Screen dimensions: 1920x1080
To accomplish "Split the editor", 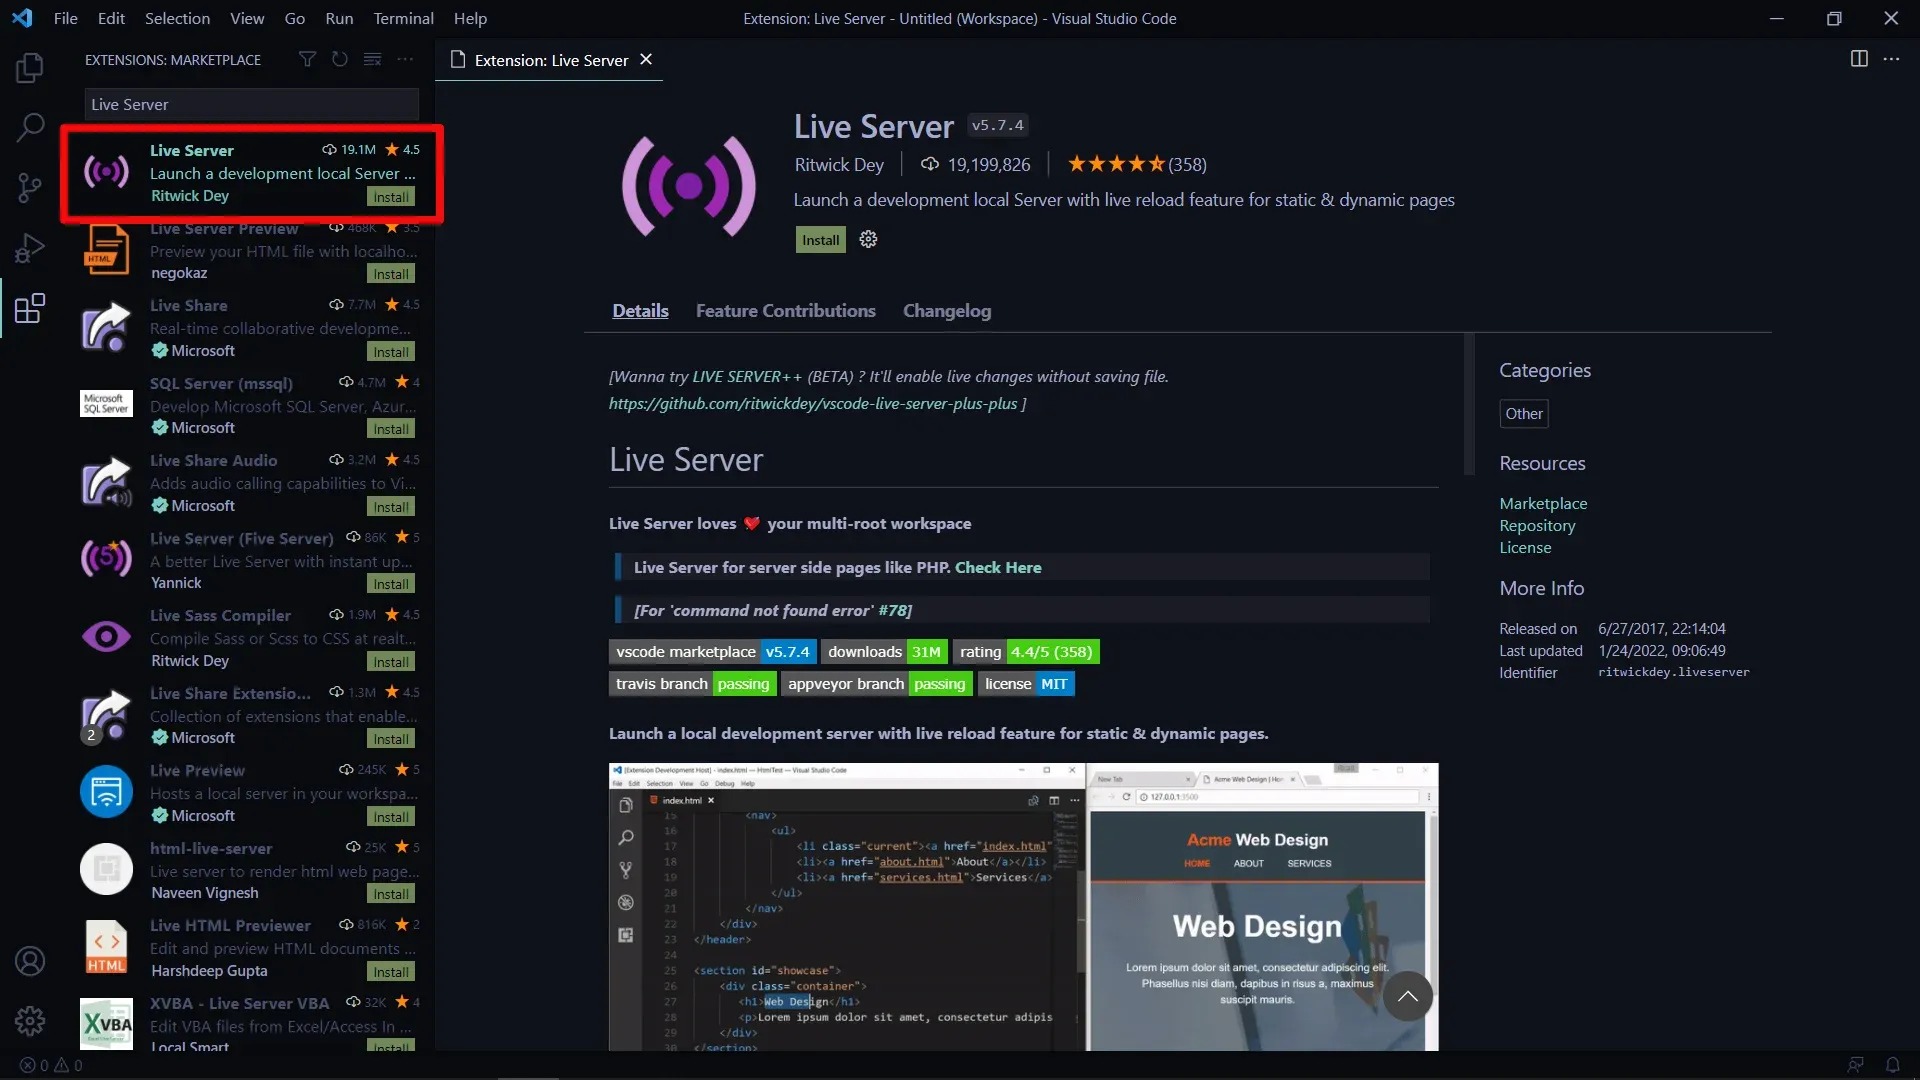I will [1858, 59].
